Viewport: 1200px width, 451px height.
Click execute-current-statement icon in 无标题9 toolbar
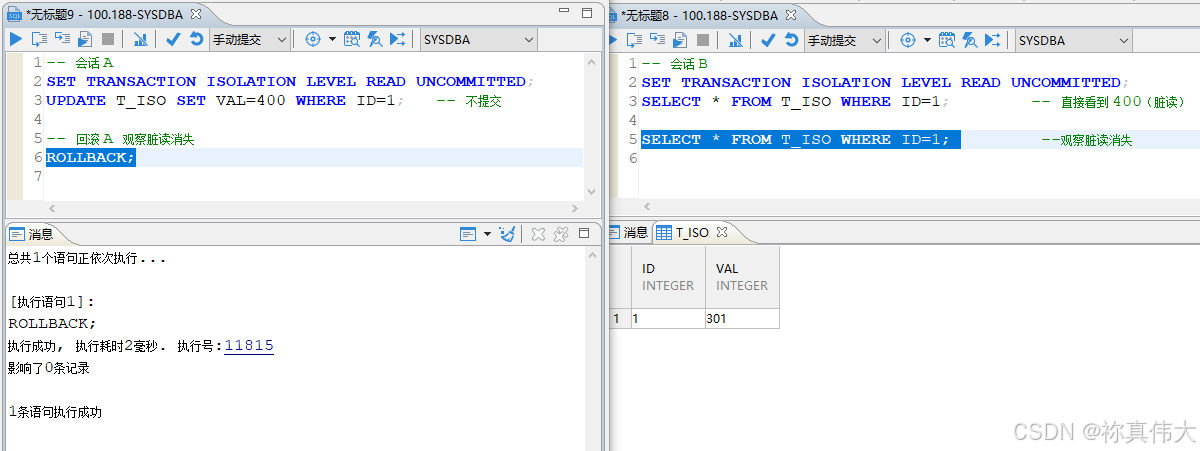tap(39, 40)
